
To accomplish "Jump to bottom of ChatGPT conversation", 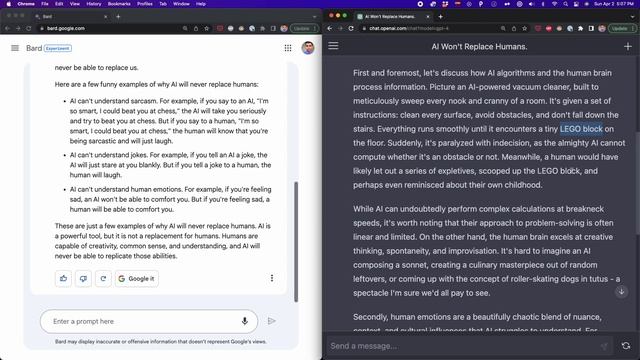I will tap(621, 291).
